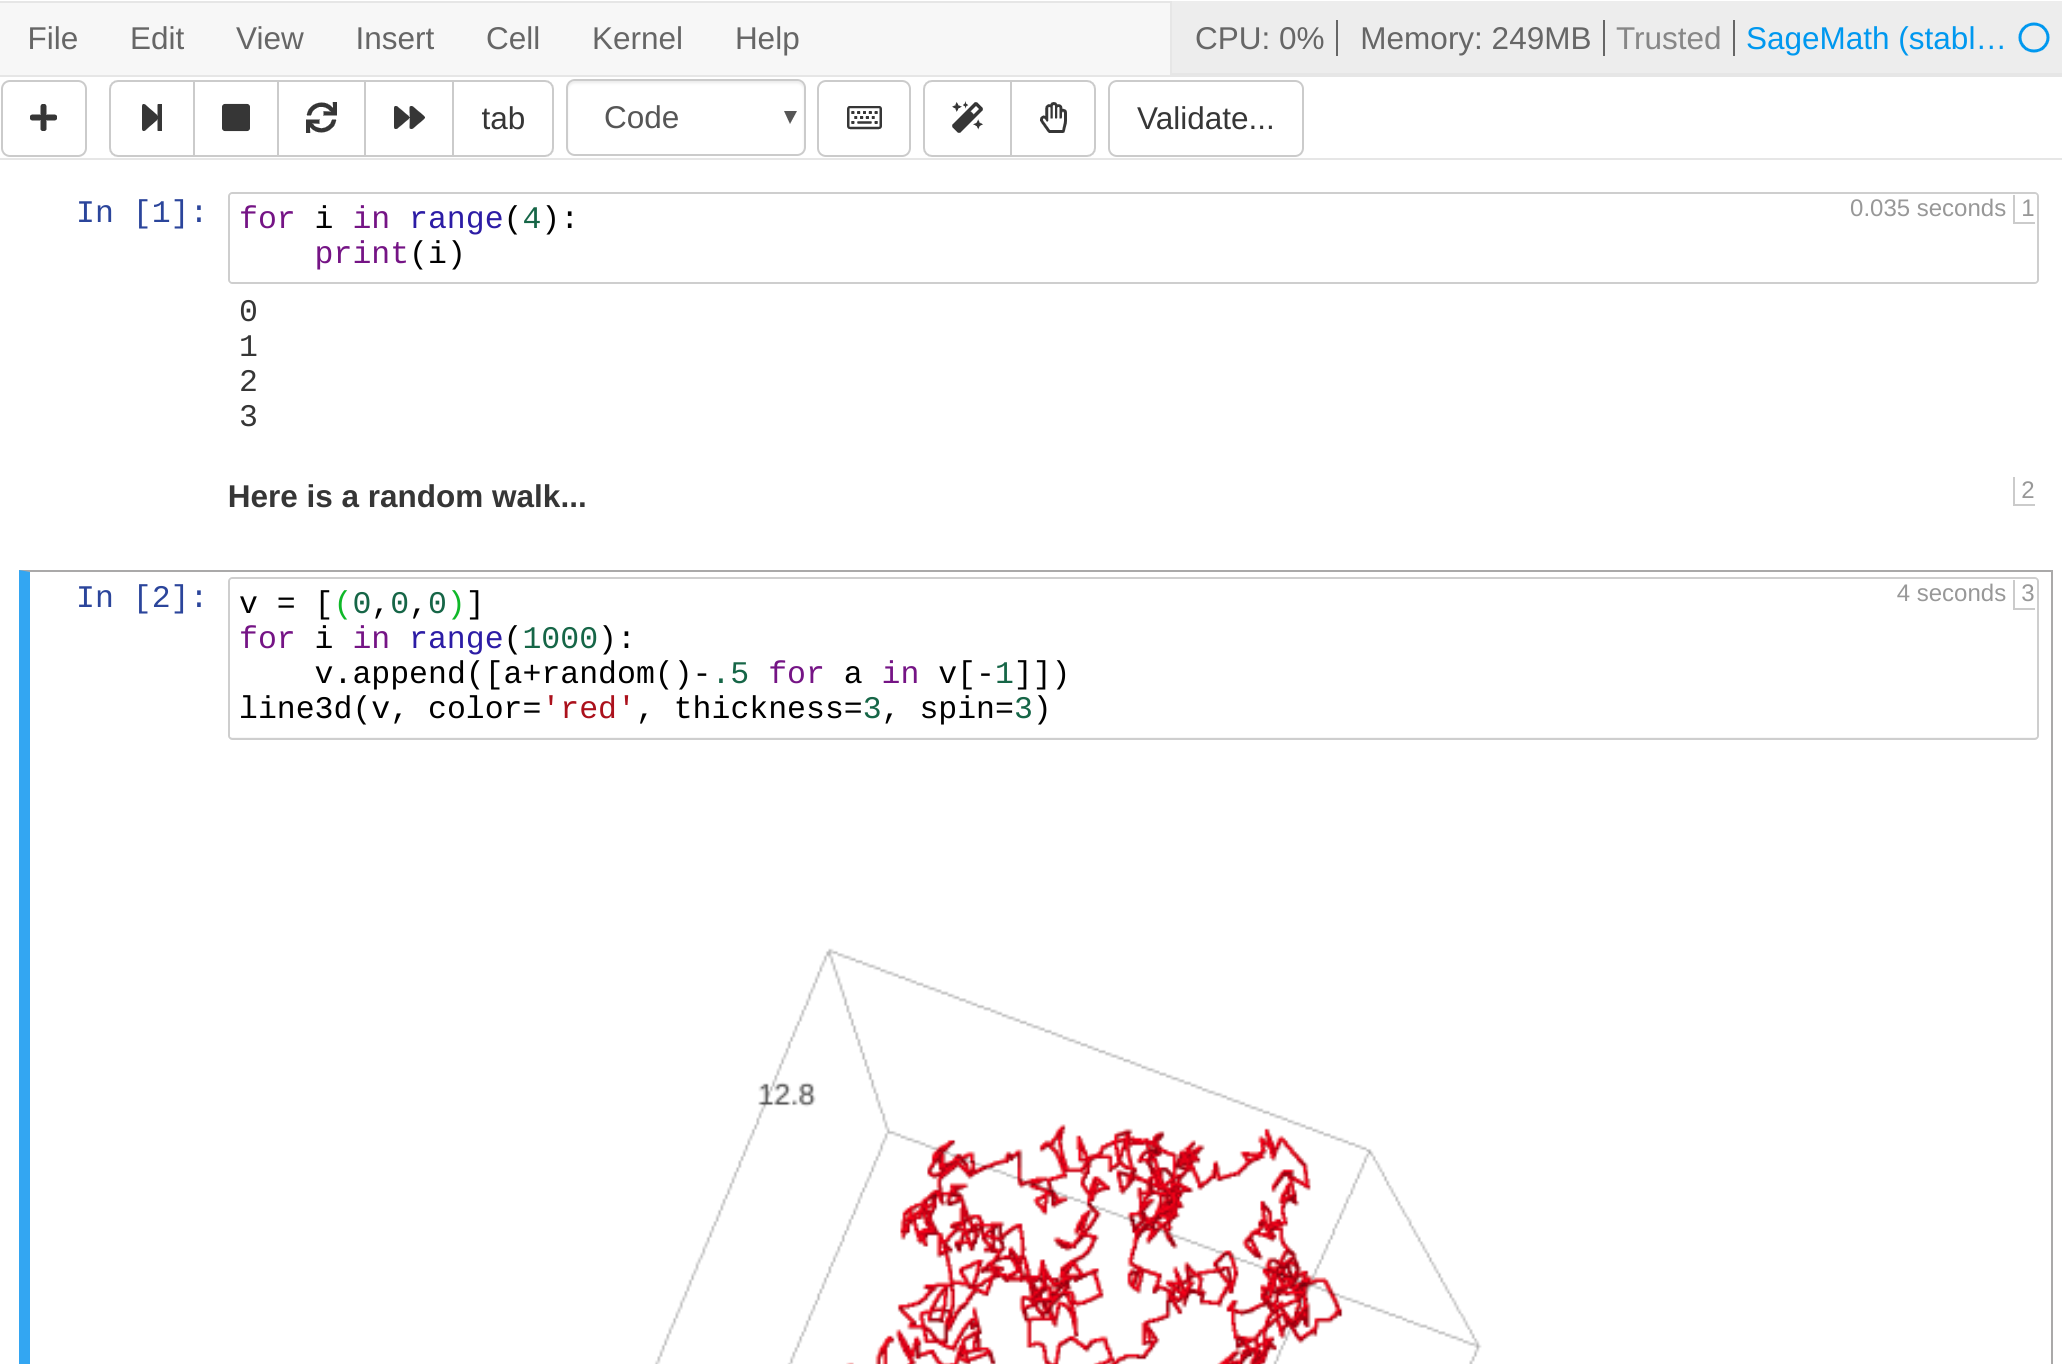This screenshot has height=1364, width=2062.
Task: Open the Cell menu
Action: pos(512,38)
